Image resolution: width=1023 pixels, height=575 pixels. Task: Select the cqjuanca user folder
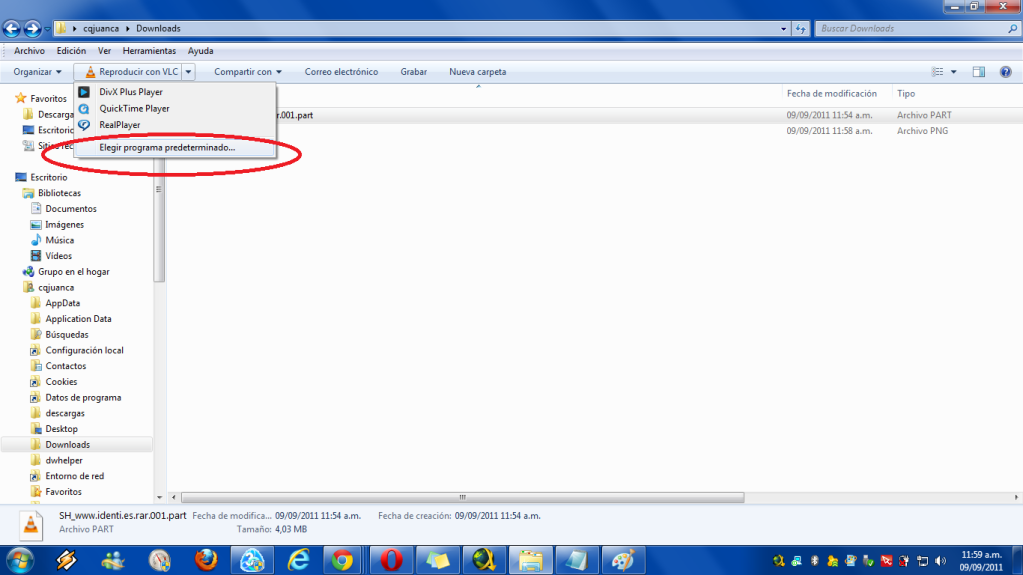pos(48,287)
